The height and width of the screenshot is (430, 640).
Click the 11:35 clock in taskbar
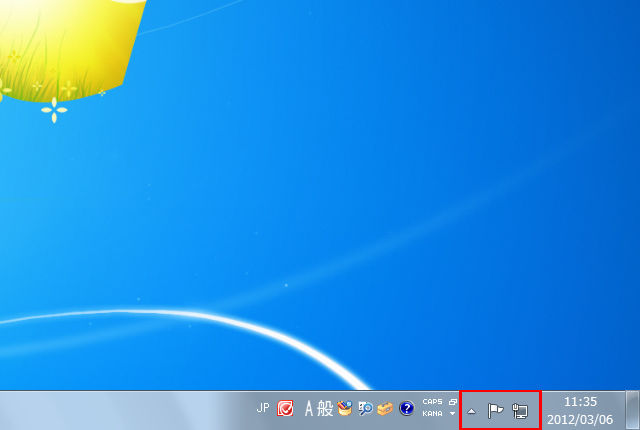580,402
